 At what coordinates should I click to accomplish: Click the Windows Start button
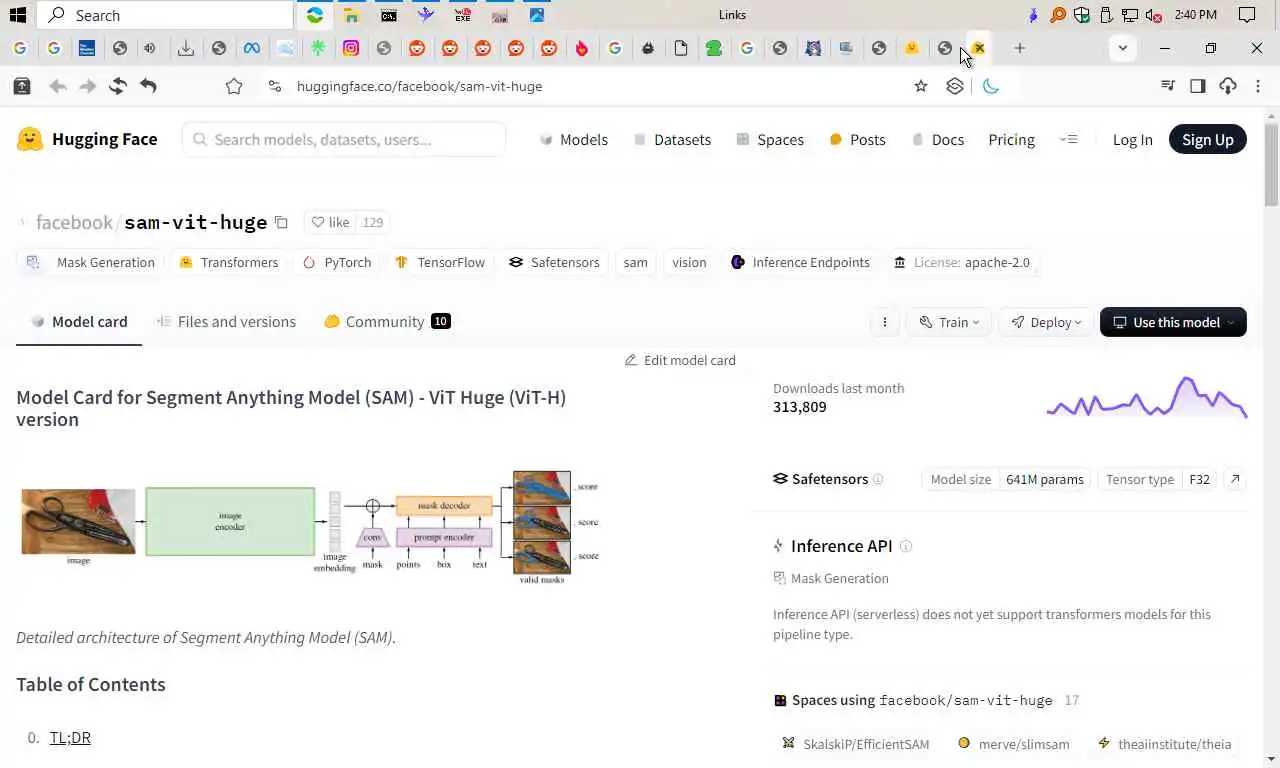[17, 15]
